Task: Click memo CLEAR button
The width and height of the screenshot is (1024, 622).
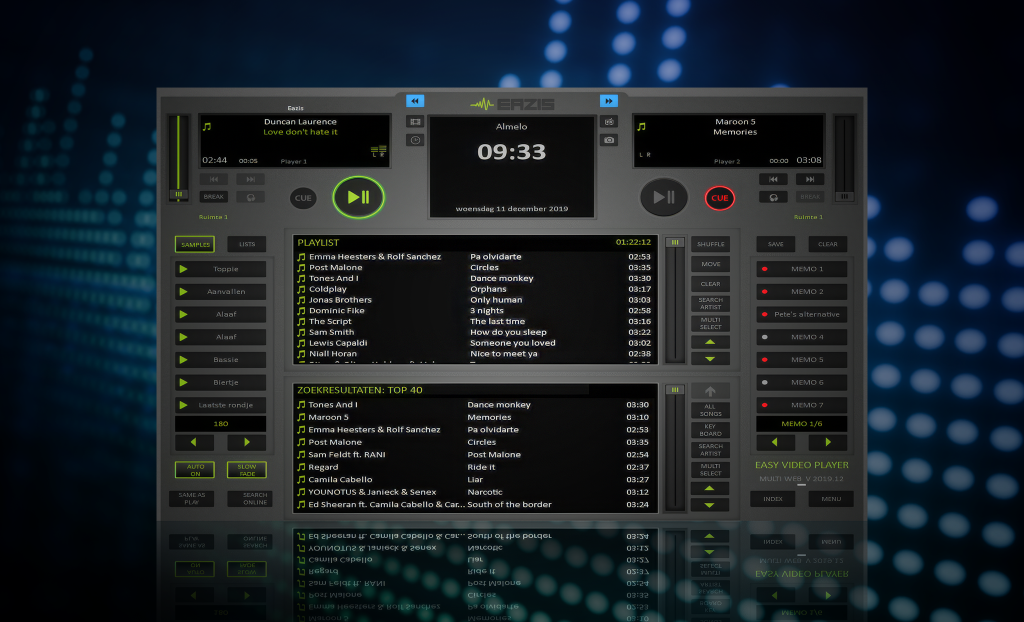Action: pyautogui.click(x=828, y=244)
